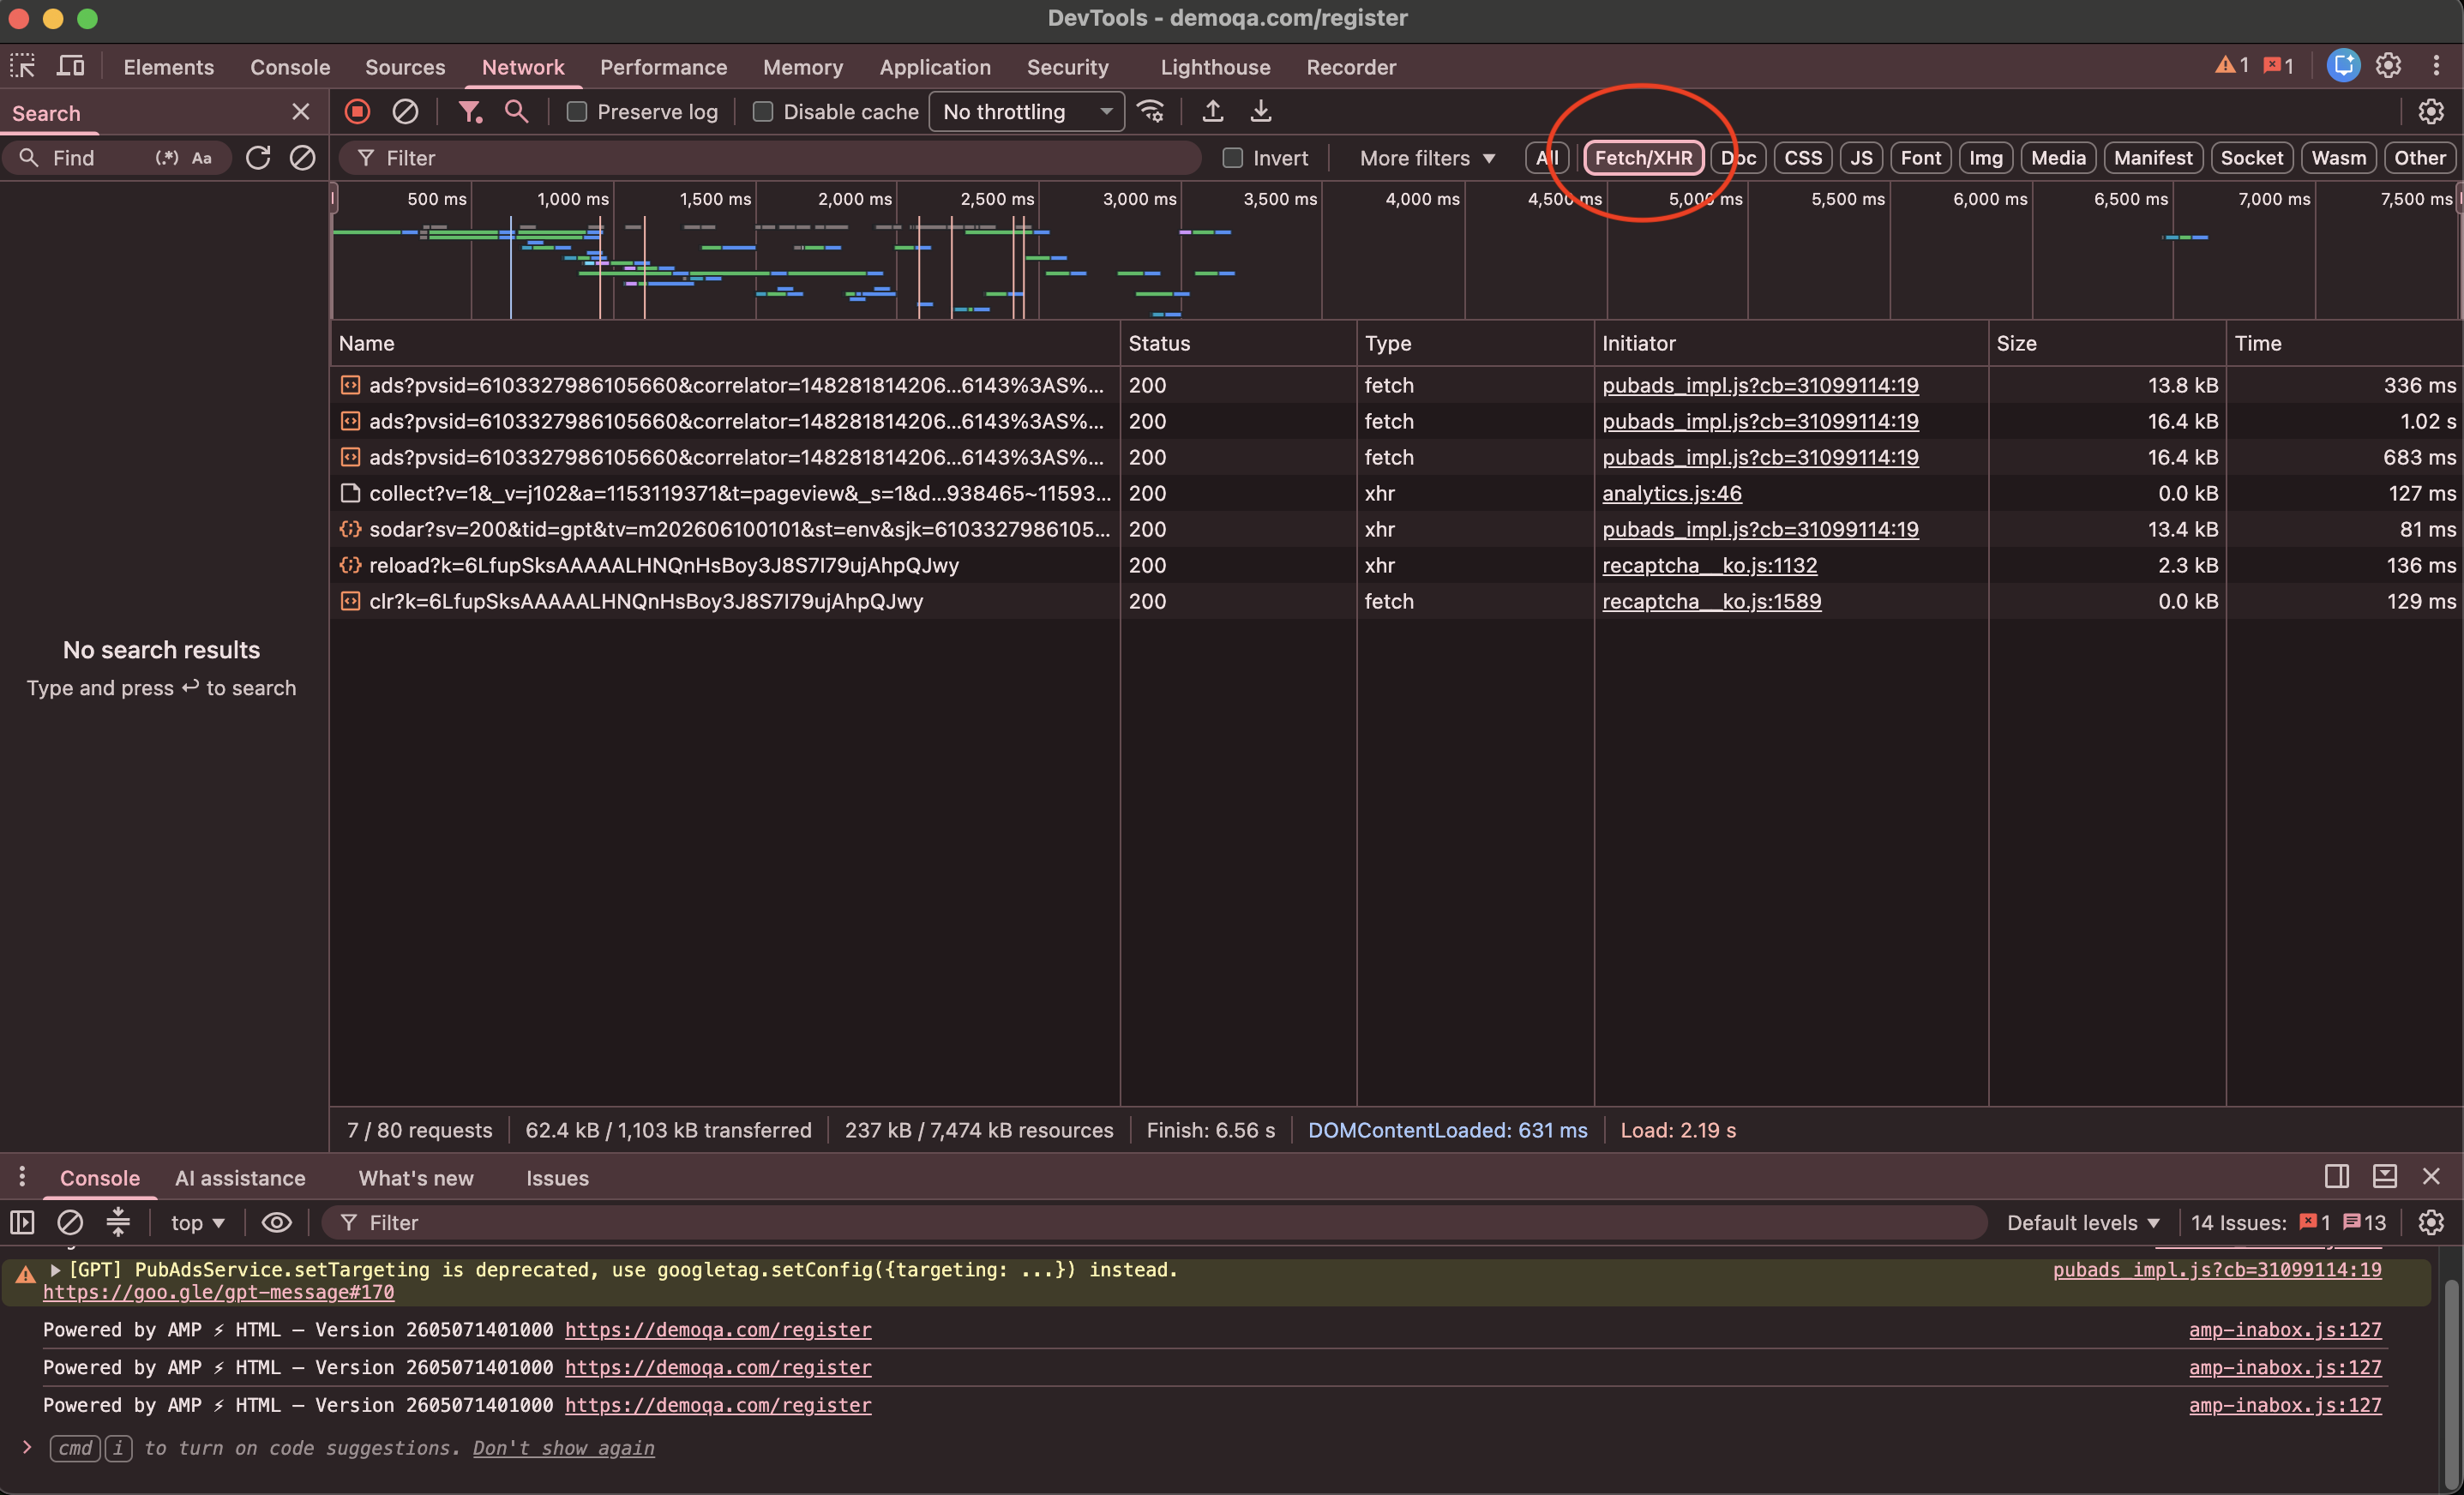Image resolution: width=2464 pixels, height=1495 pixels.
Task: Activate the inspect element picker icon
Action: pos(22,67)
